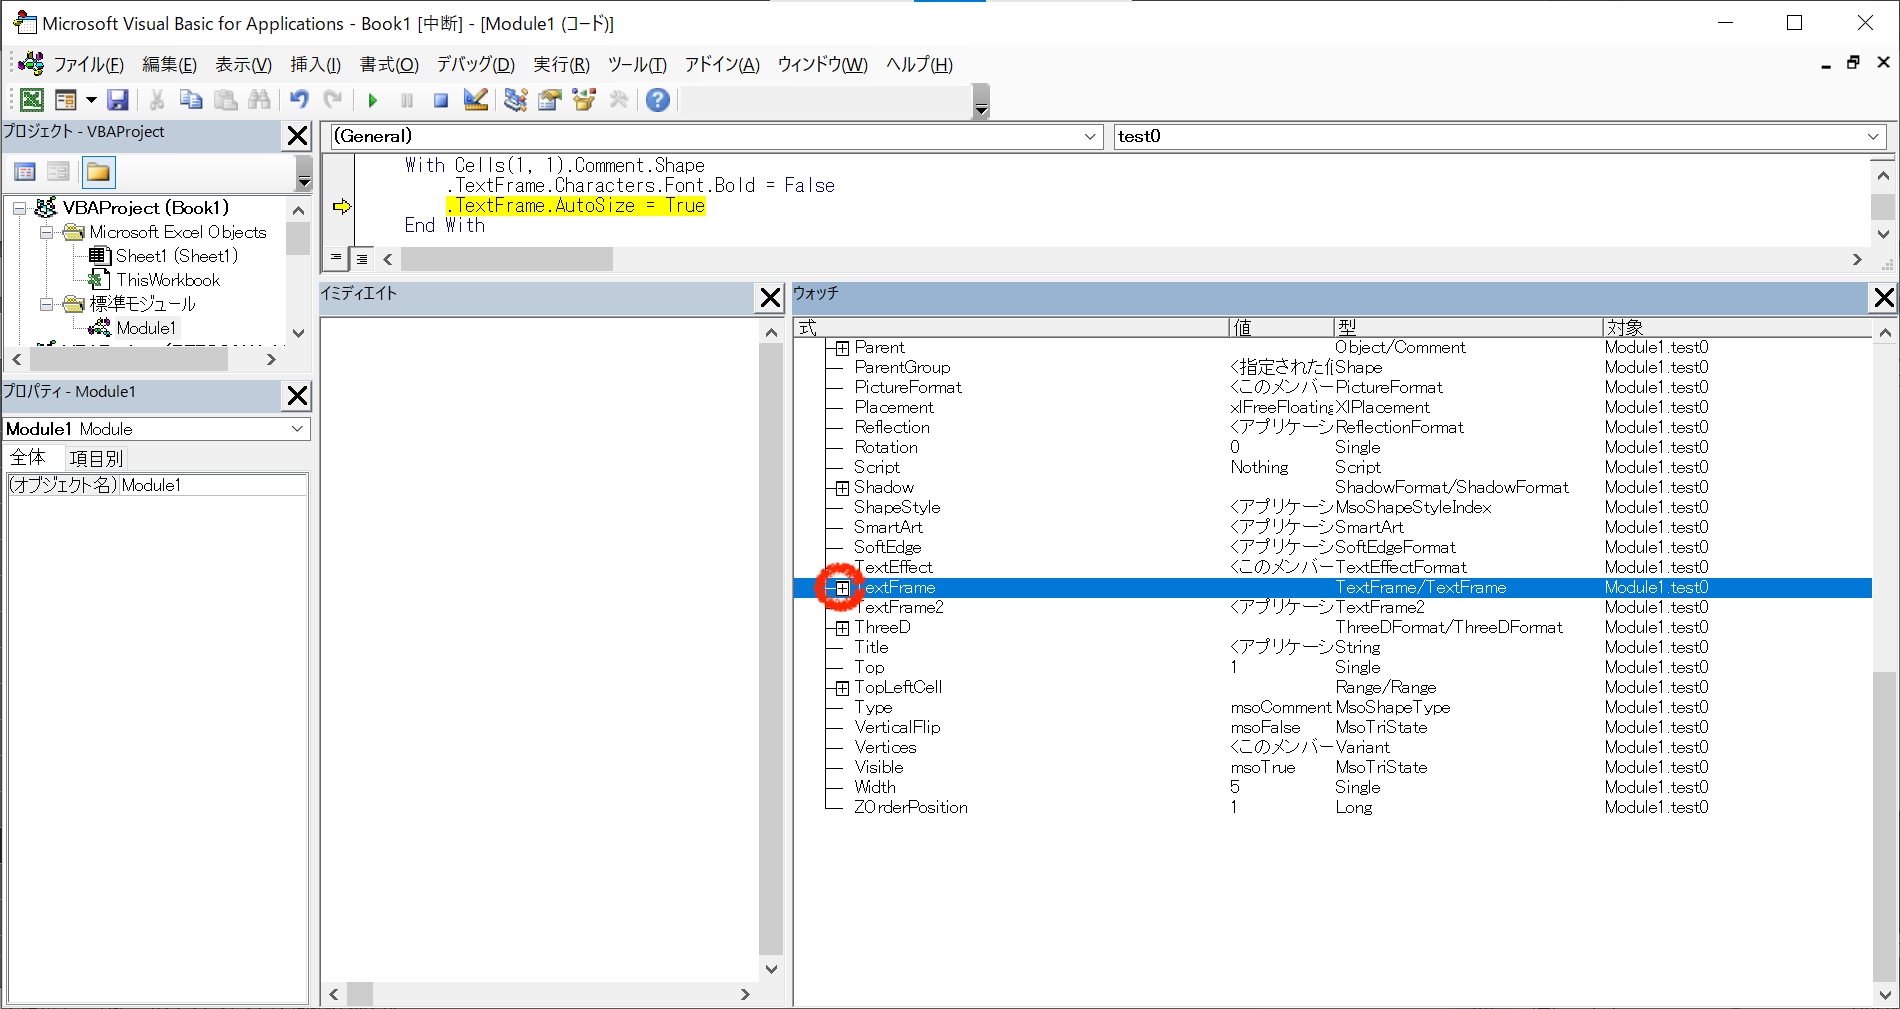The width and height of the screenshot is (1900, 1009).
Task: Click View Object icon in Project panel
Action: coord(59,172)
